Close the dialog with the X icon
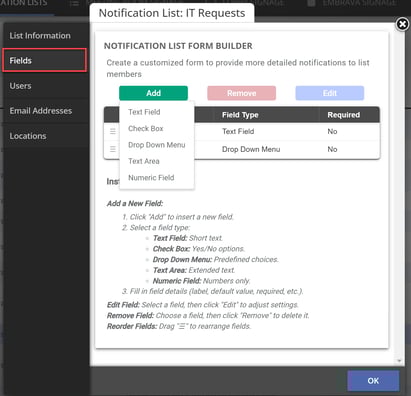This screenshot has width=411, height=396. (x=402, y=24)
